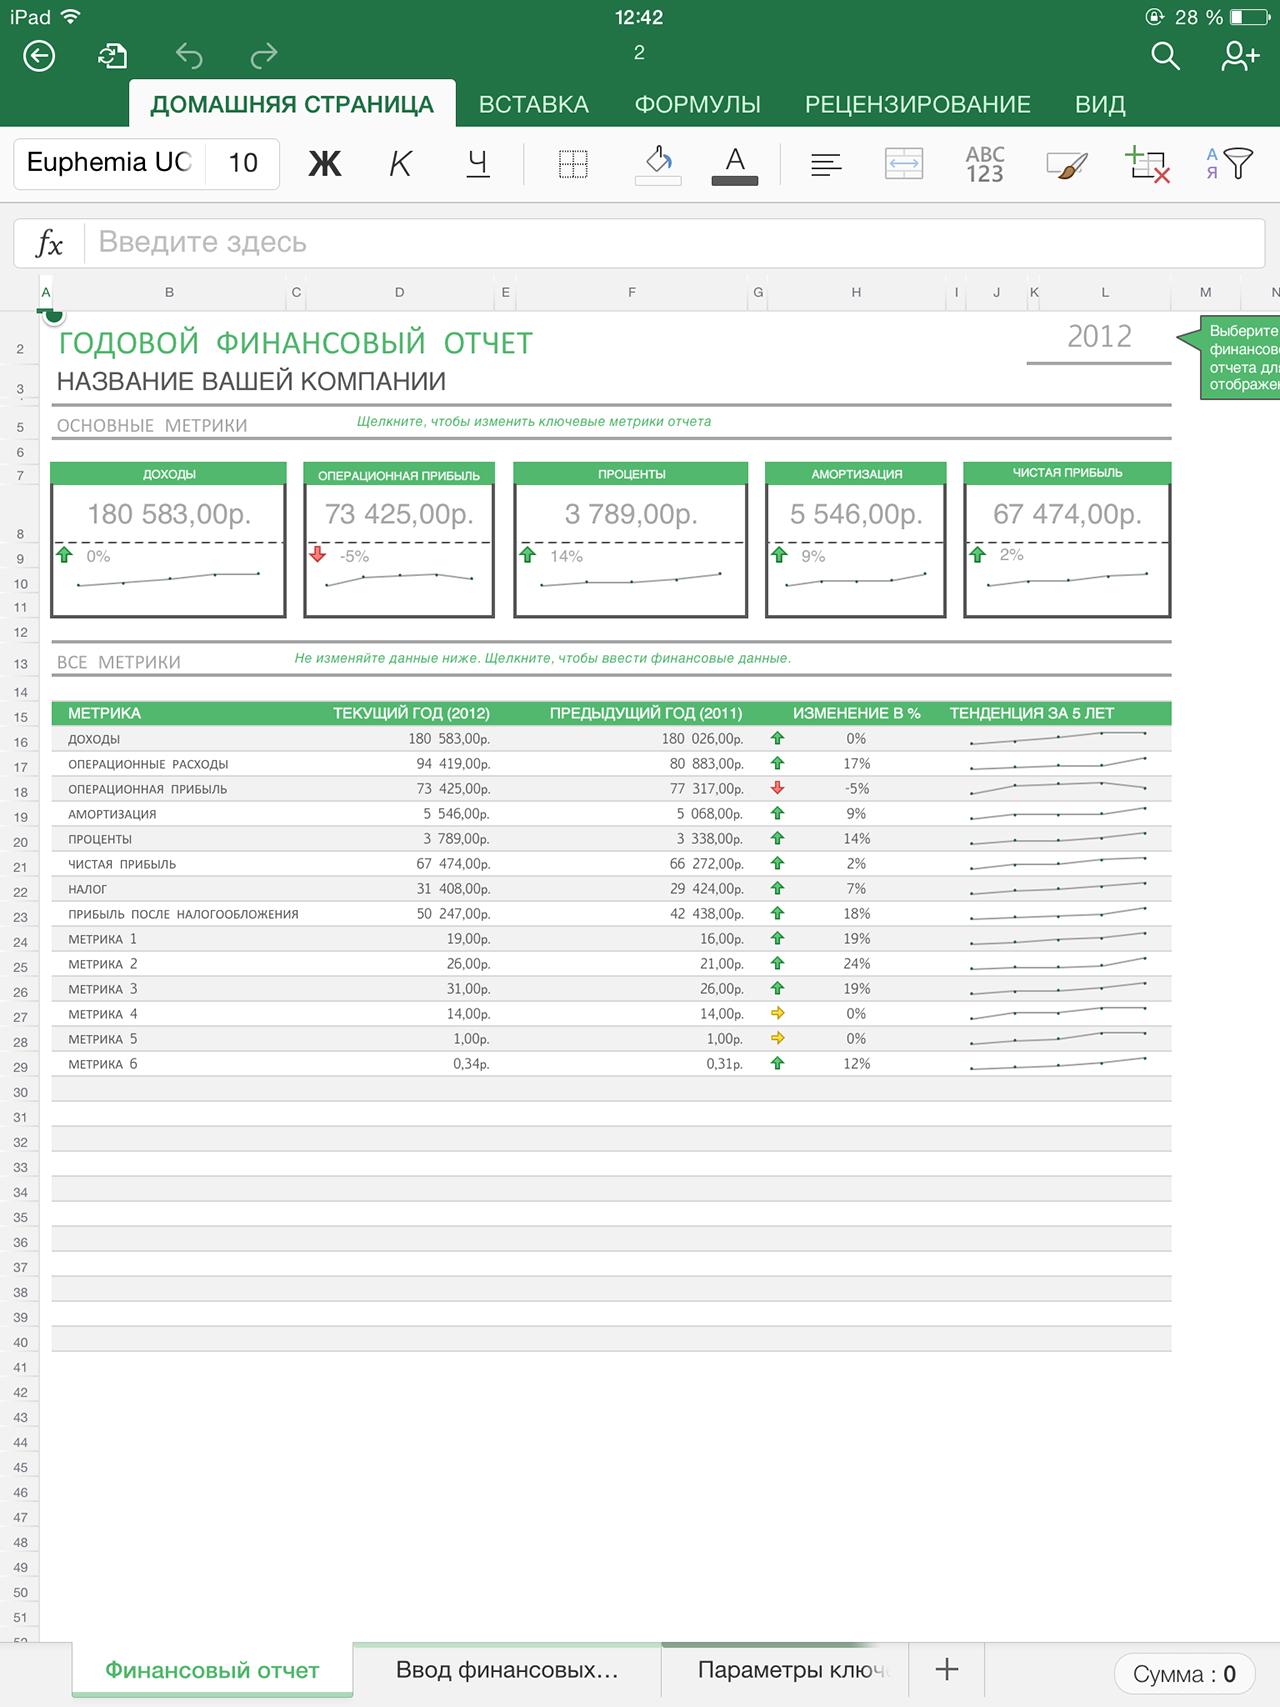The height and width of the screenshot is (1707, 1280).
Task: Click the green arrow in НАЛОГ row
Action: point(777,888)
